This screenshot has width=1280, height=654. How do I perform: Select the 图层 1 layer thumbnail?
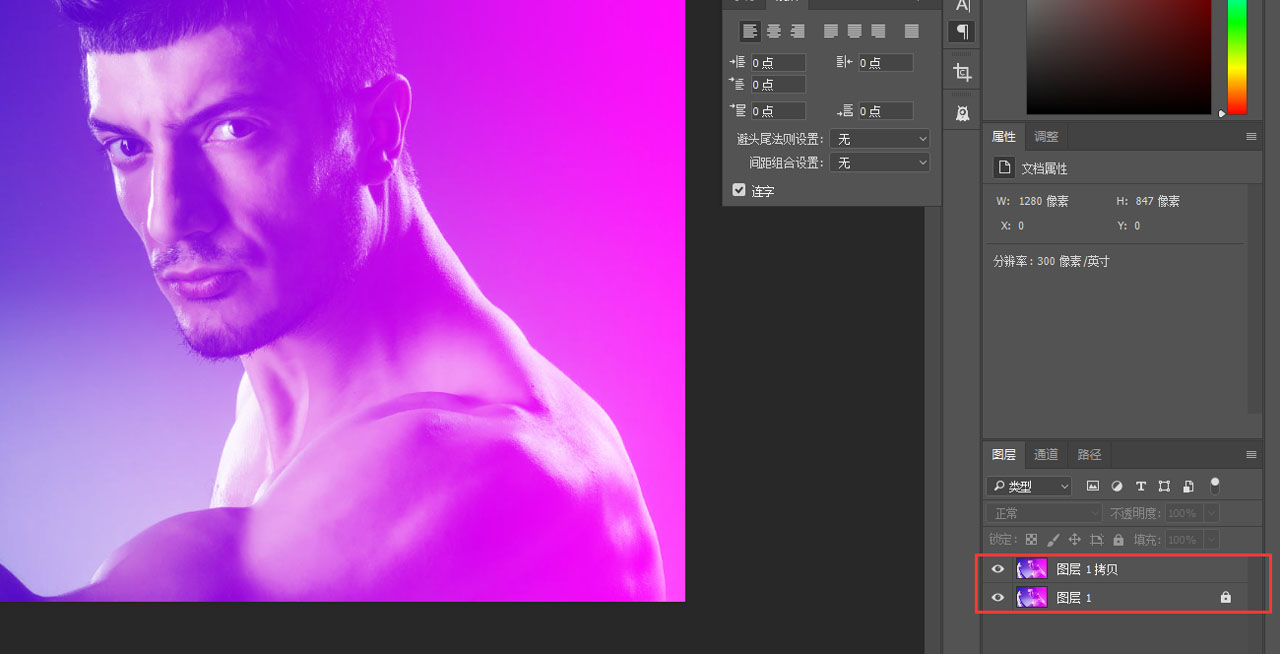(1031, 597)
